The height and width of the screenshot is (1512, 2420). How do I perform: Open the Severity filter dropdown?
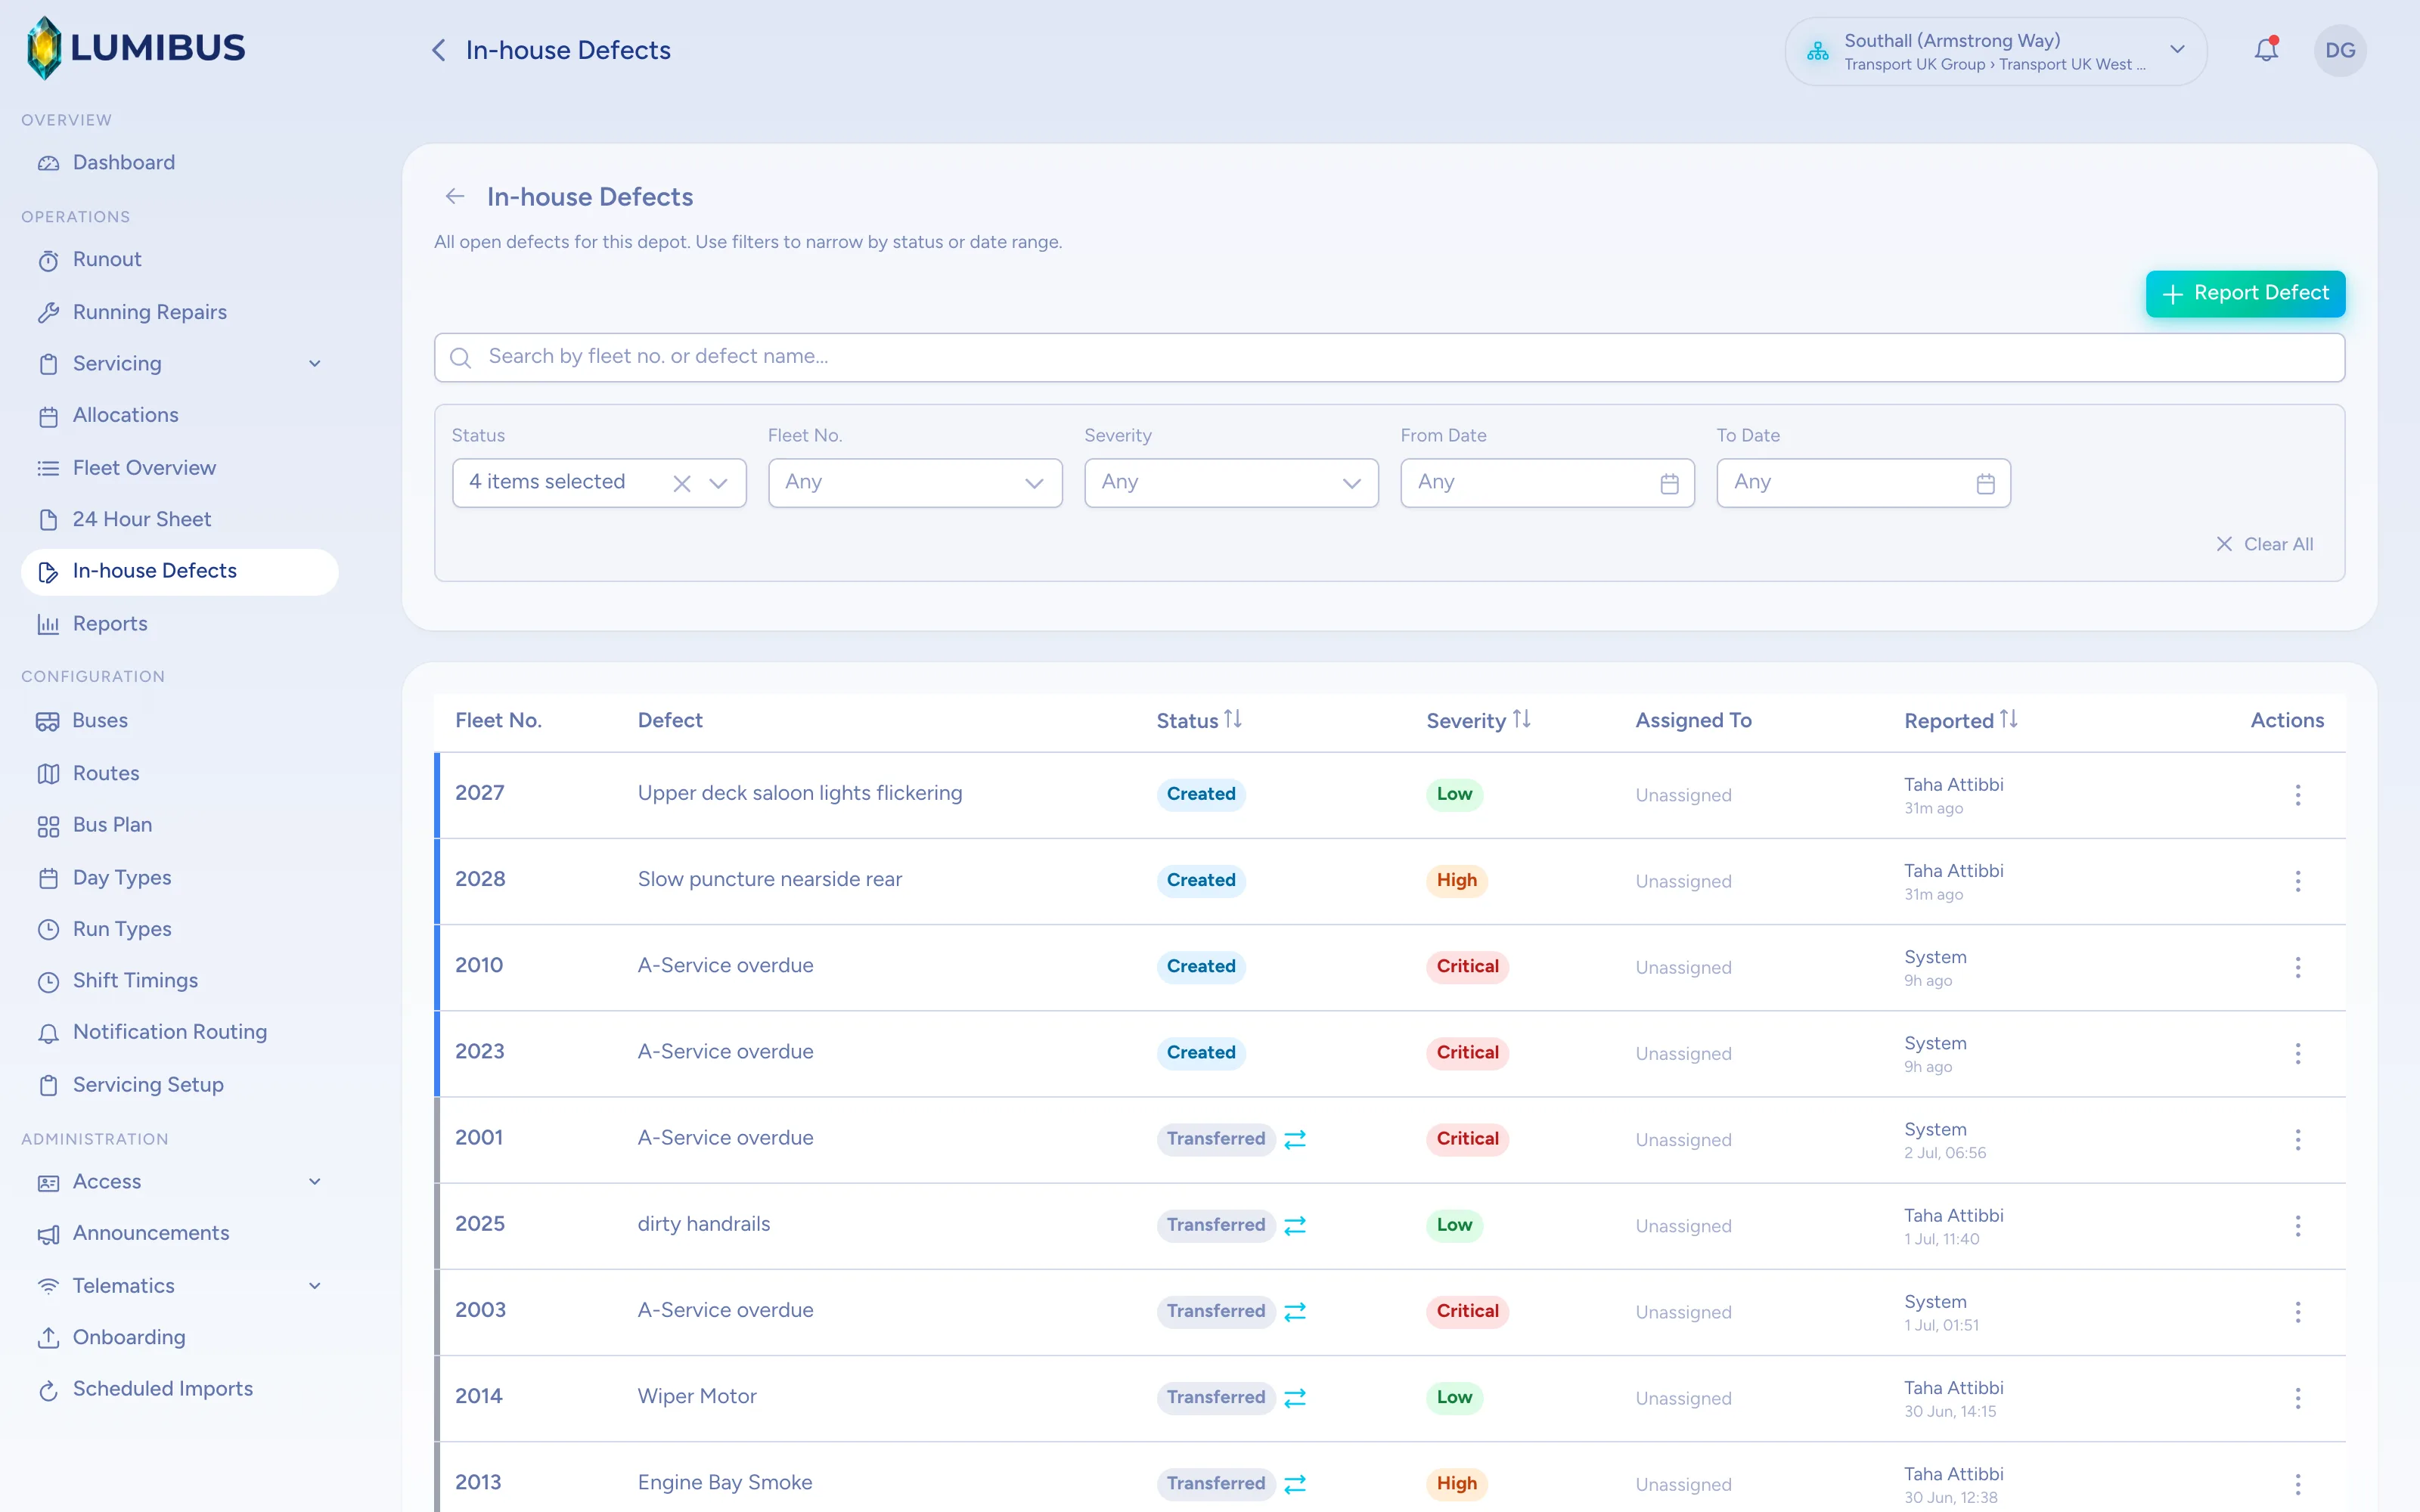[1231, 483]
